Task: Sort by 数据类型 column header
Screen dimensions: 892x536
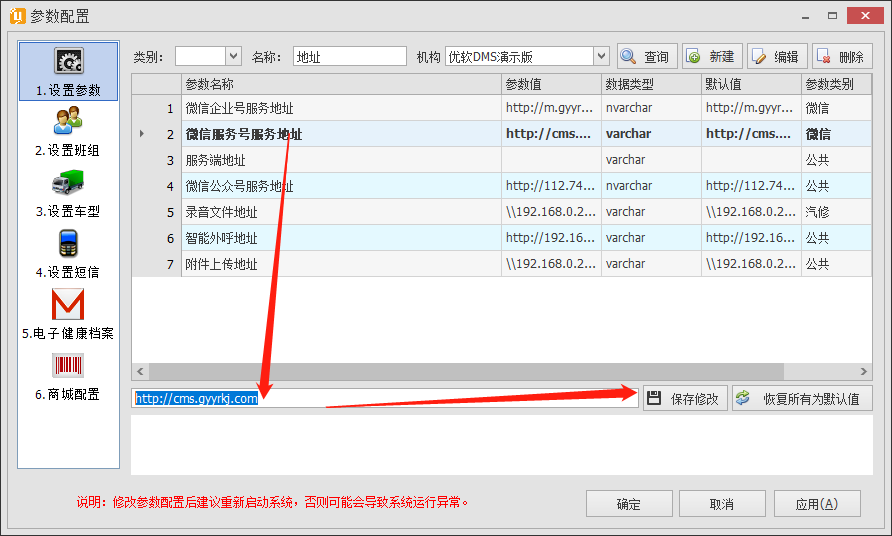Action: click(x=651, y=84)
